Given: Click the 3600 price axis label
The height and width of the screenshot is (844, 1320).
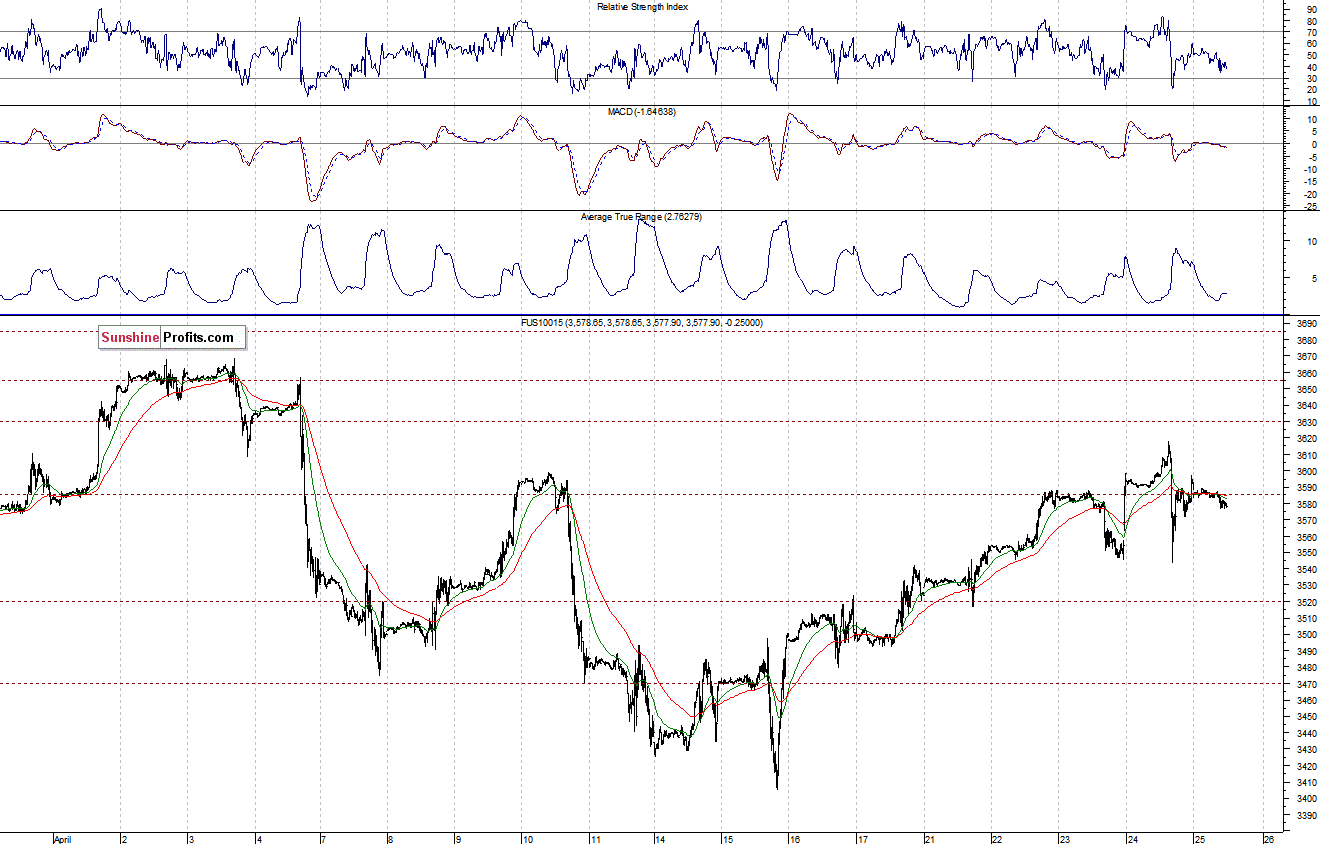Looking at the screenshot, I should (1305, 471).
